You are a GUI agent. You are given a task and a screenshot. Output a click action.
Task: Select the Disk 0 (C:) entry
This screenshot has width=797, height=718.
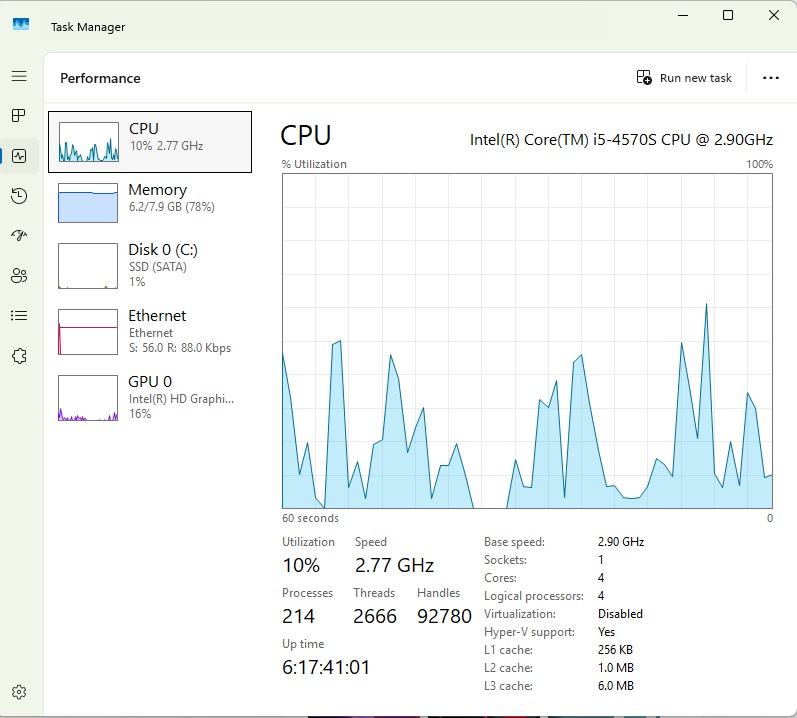(150, 266)
